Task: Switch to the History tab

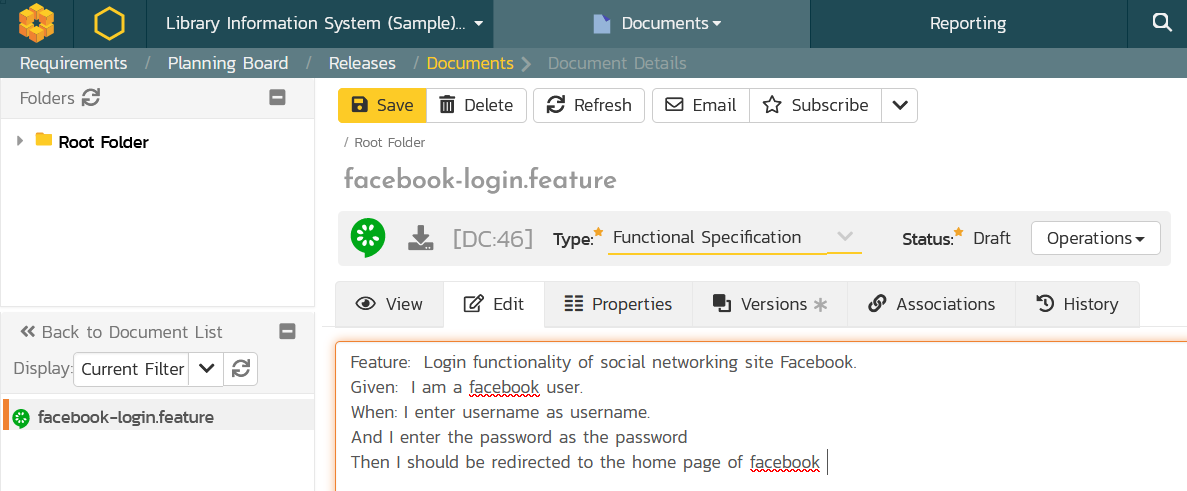Action: point(1077,304)
